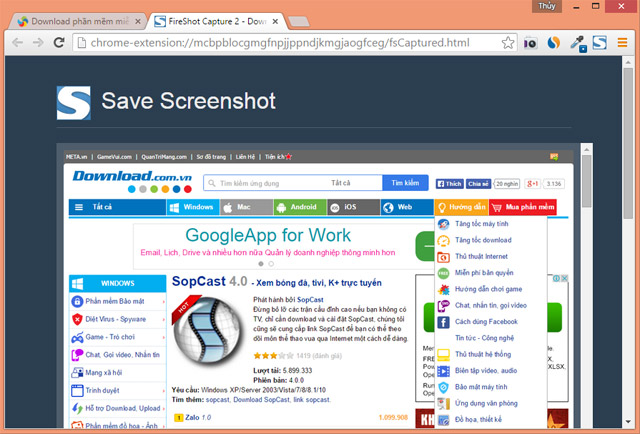
Task: Click the Tăng tốc download gauge icon
Action: pyautogui.click(x=443, y=240)
